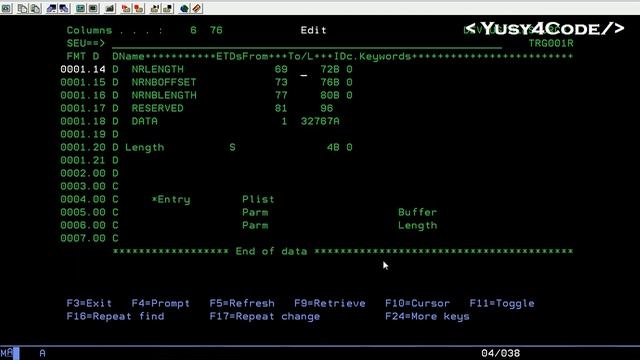Click the Buffer result field
The image size is (640, 360).
[x=418, y=213]
